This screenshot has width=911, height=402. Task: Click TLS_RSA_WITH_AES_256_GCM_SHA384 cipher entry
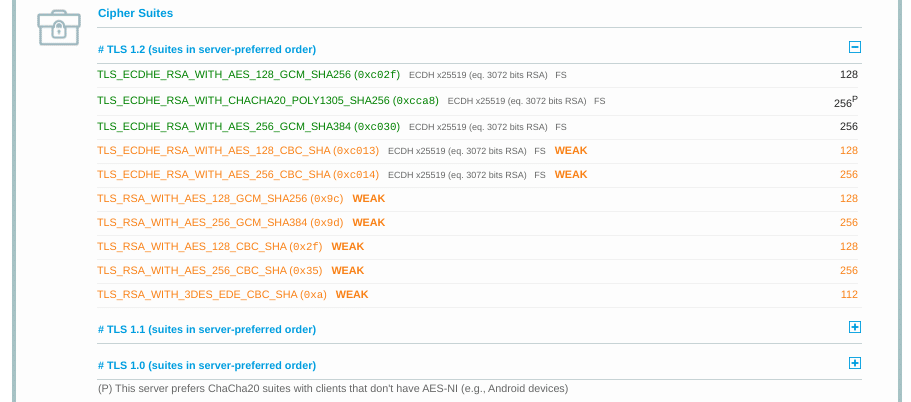click(x=220, y=223)
